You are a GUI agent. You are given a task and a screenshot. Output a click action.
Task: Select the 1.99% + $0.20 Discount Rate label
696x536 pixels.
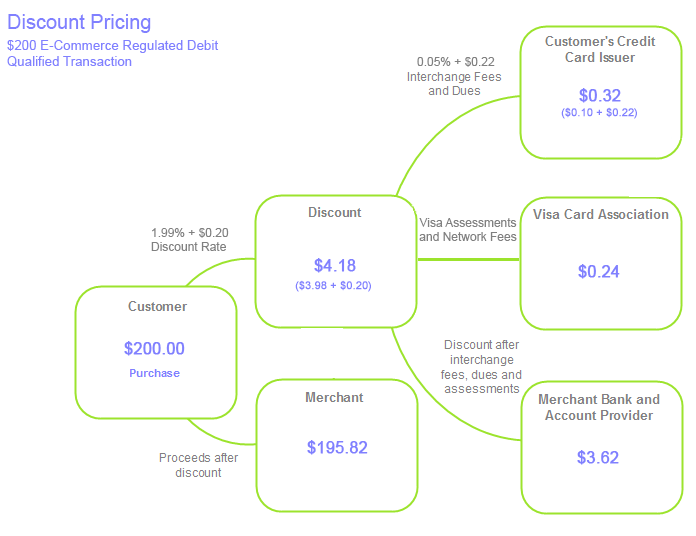190,240
